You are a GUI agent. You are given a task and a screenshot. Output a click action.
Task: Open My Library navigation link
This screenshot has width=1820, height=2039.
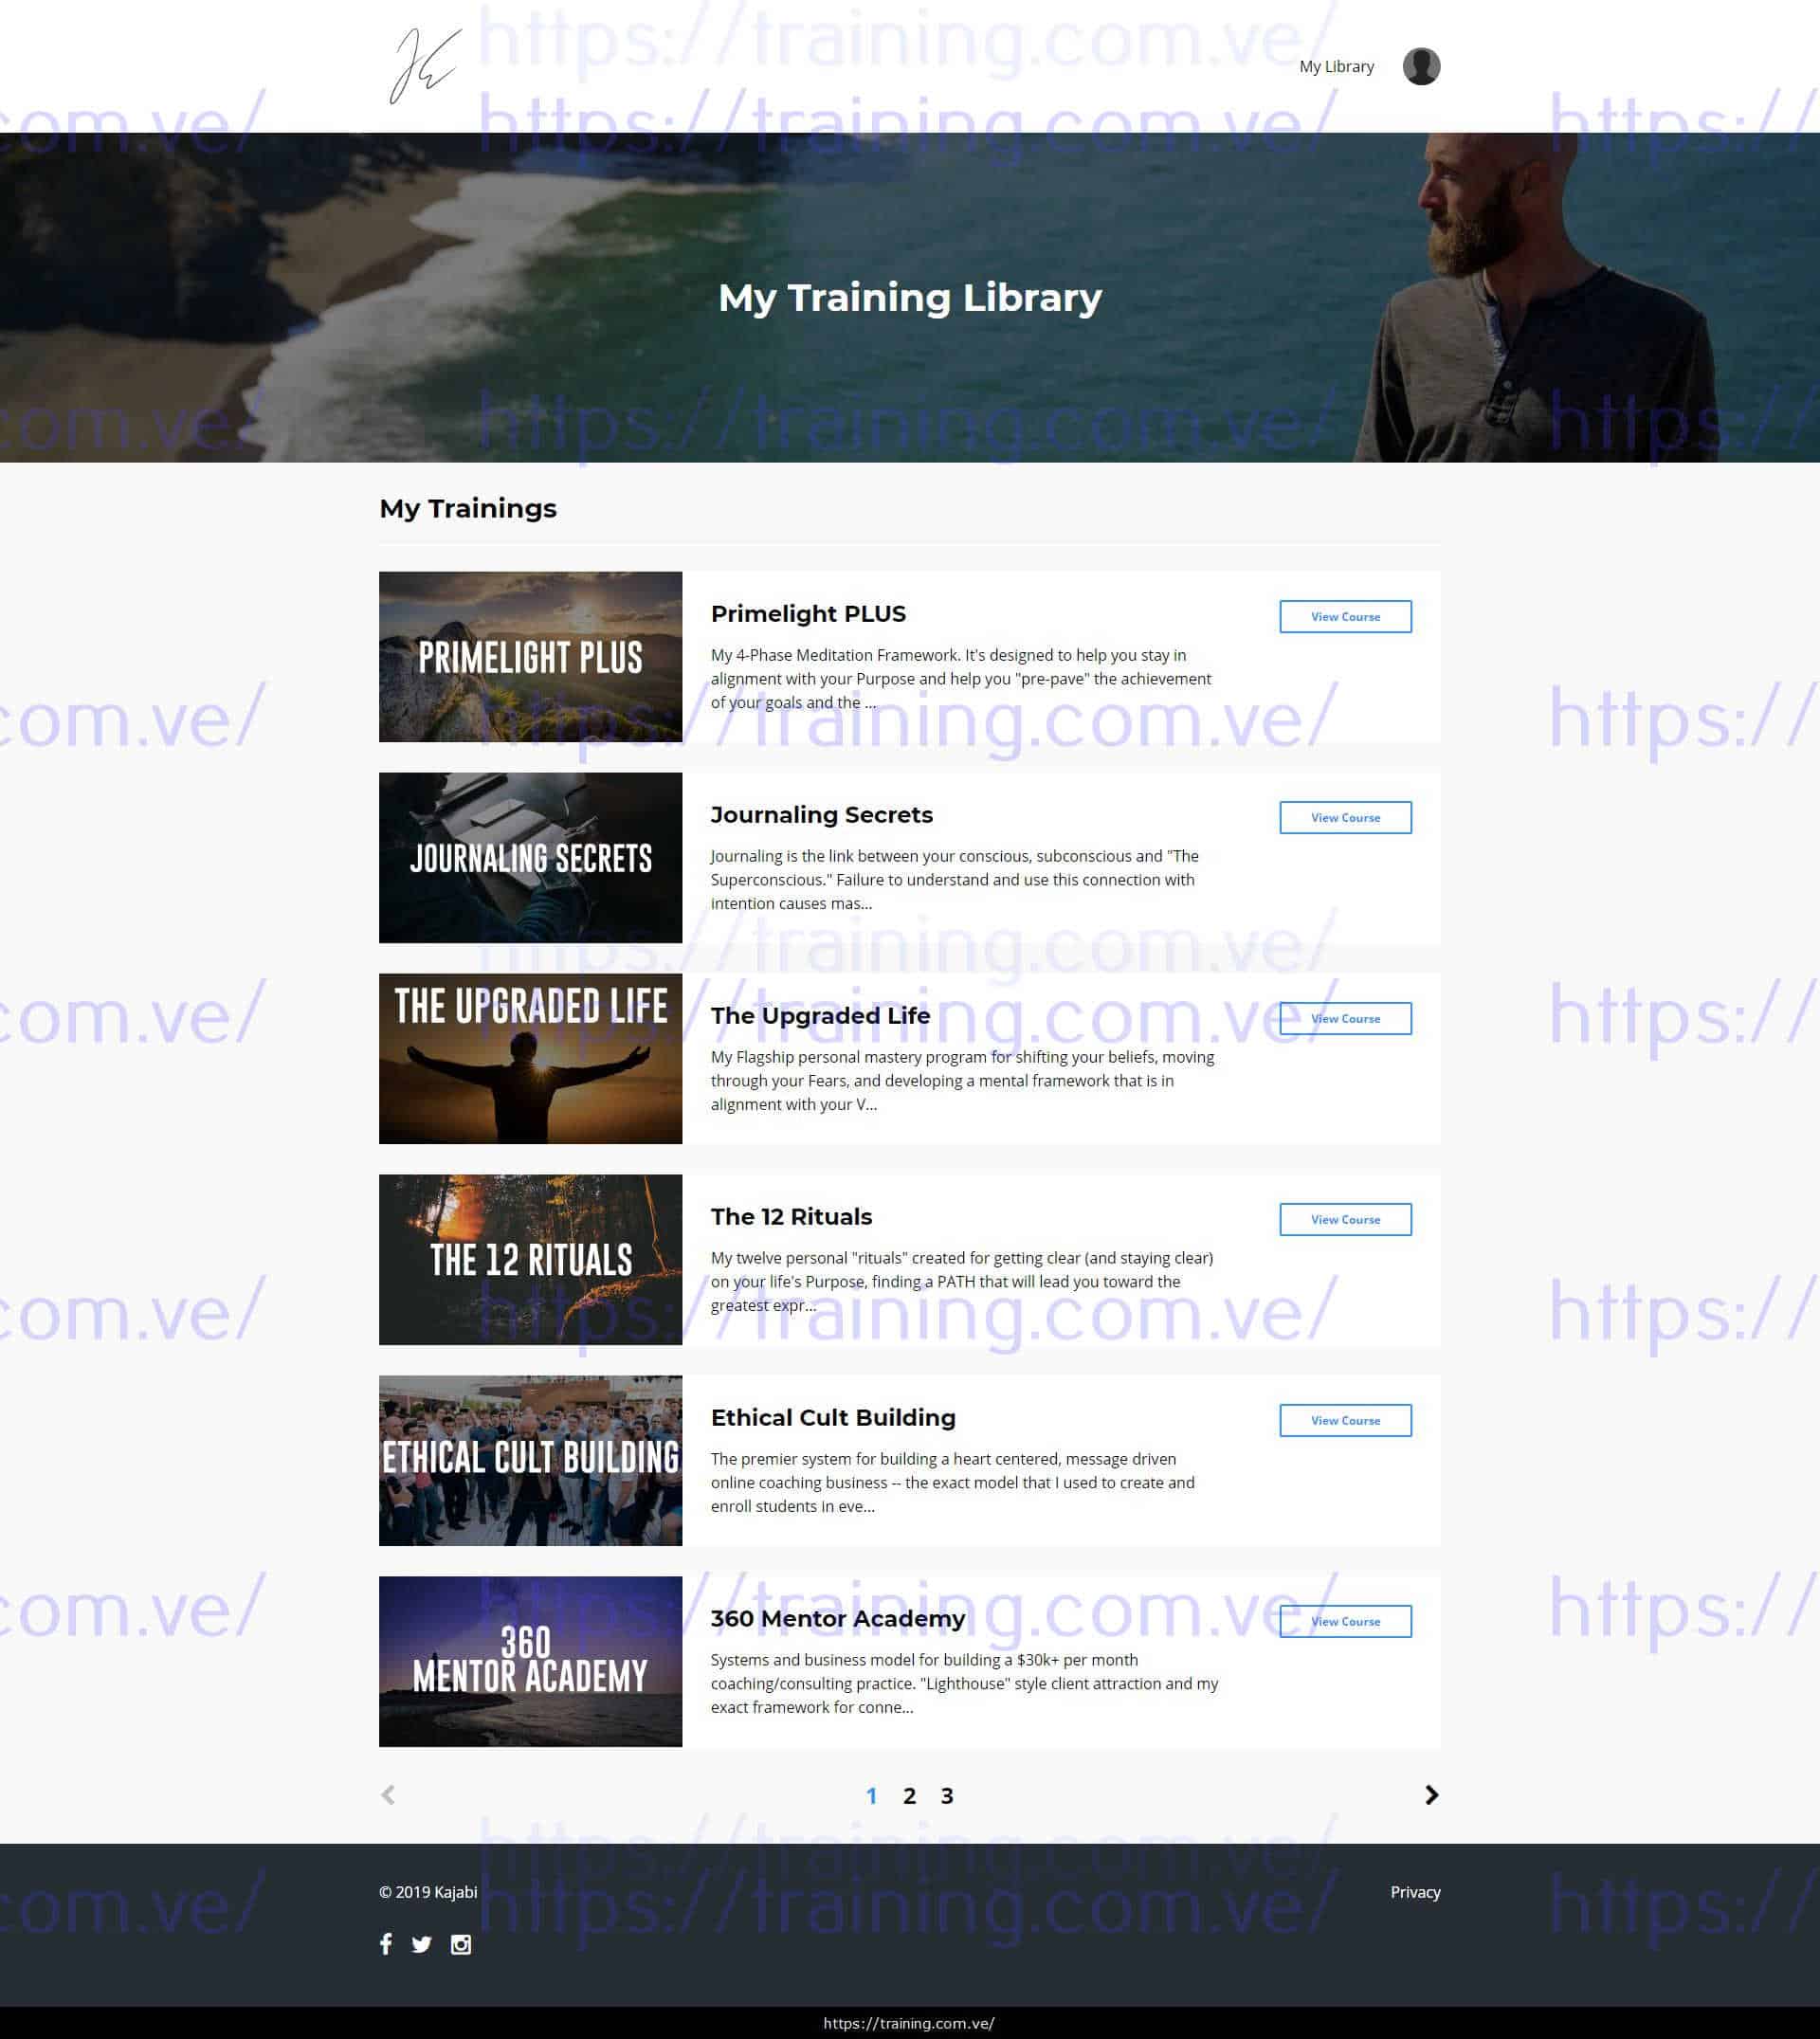pos(1336,66)
